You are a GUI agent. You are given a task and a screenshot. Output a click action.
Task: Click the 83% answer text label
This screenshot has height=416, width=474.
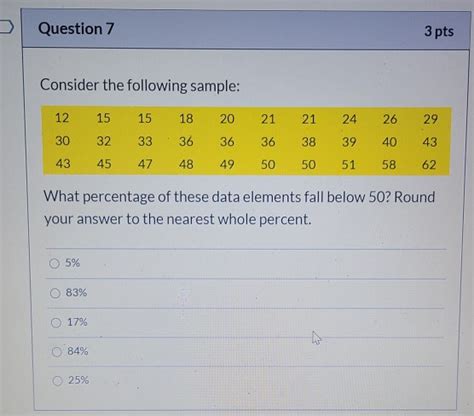76,292
